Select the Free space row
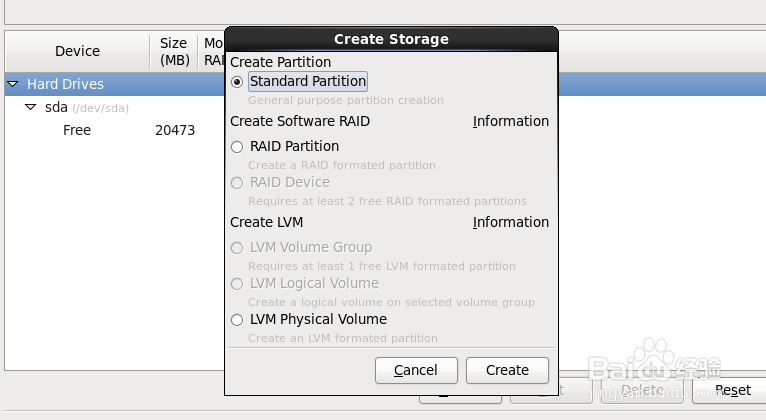Image resolution: width=766 pixels, height=420 pixels. click(x=77, y=130)
